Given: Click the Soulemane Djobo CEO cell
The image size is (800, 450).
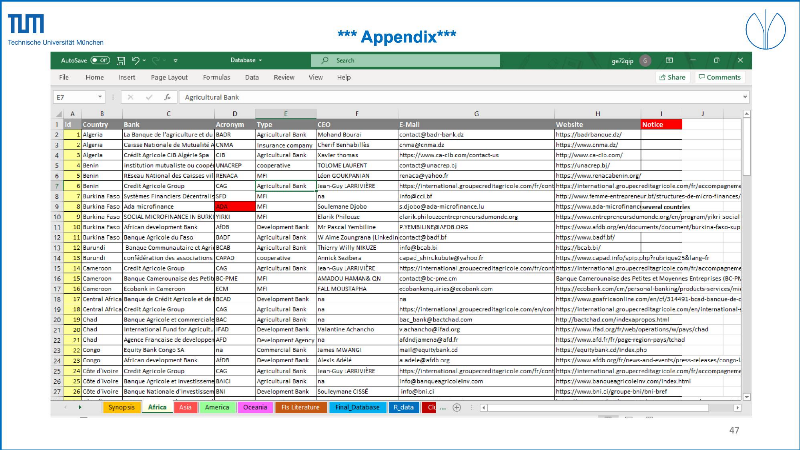Looking at the screenshot, I should (x=357, y=207).
